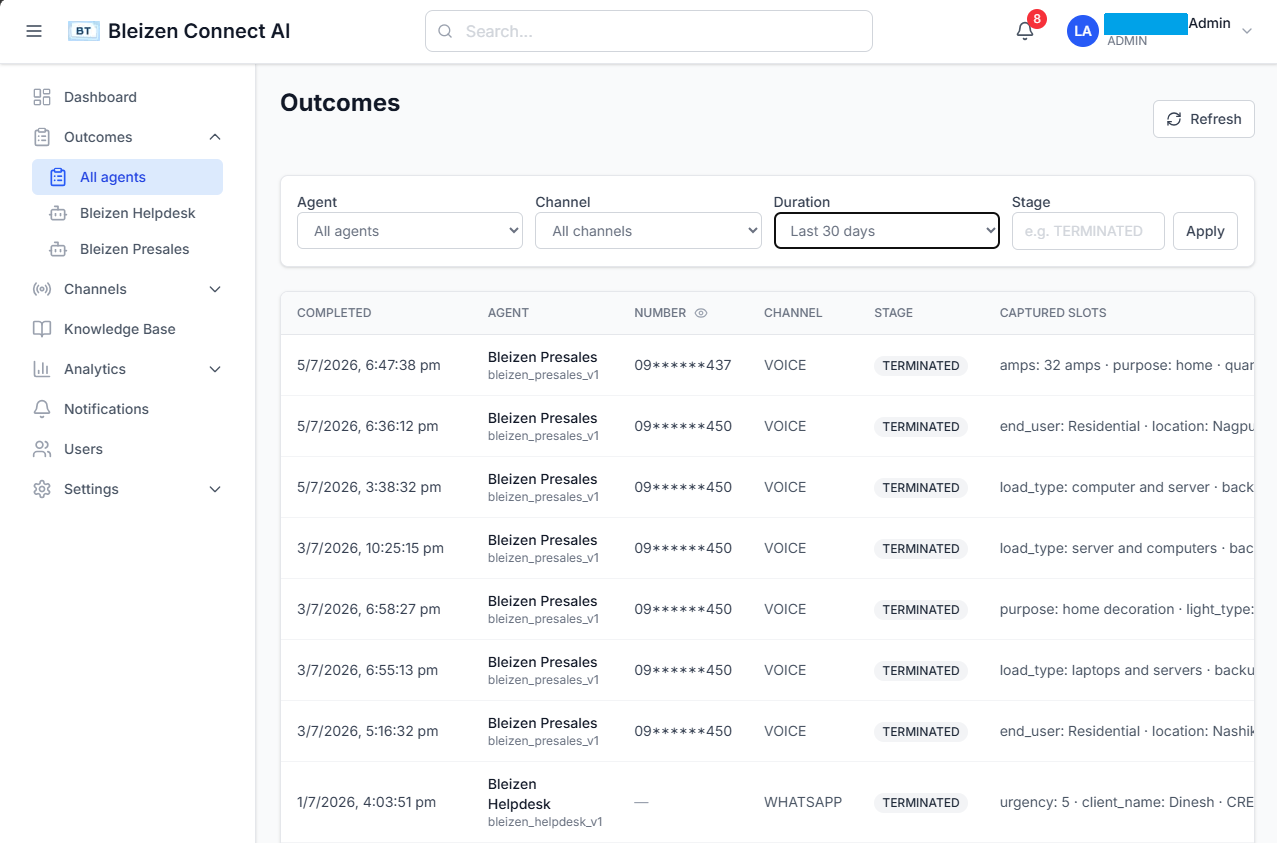
Task: Click the Outcomes clipboard icon
Action: (42, 137)
